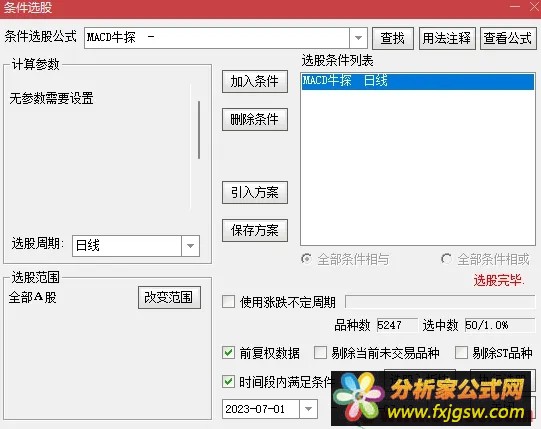Click the 选股完毕 status text
541x429 pixels.
click(499, 280)
